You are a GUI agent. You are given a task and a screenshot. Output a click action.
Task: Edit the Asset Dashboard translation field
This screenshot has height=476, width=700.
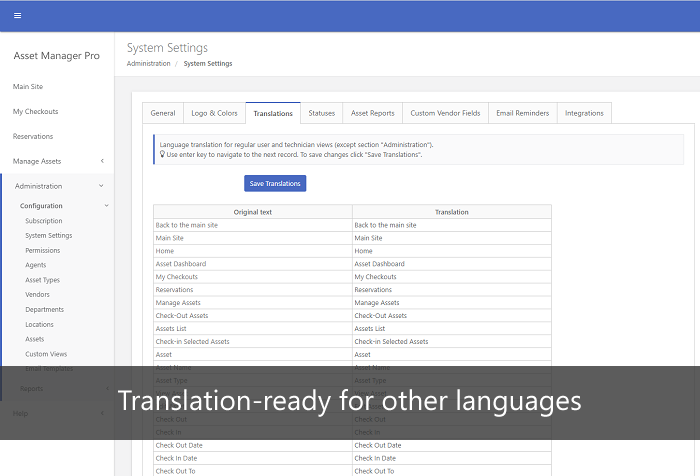tap(452, 264)
